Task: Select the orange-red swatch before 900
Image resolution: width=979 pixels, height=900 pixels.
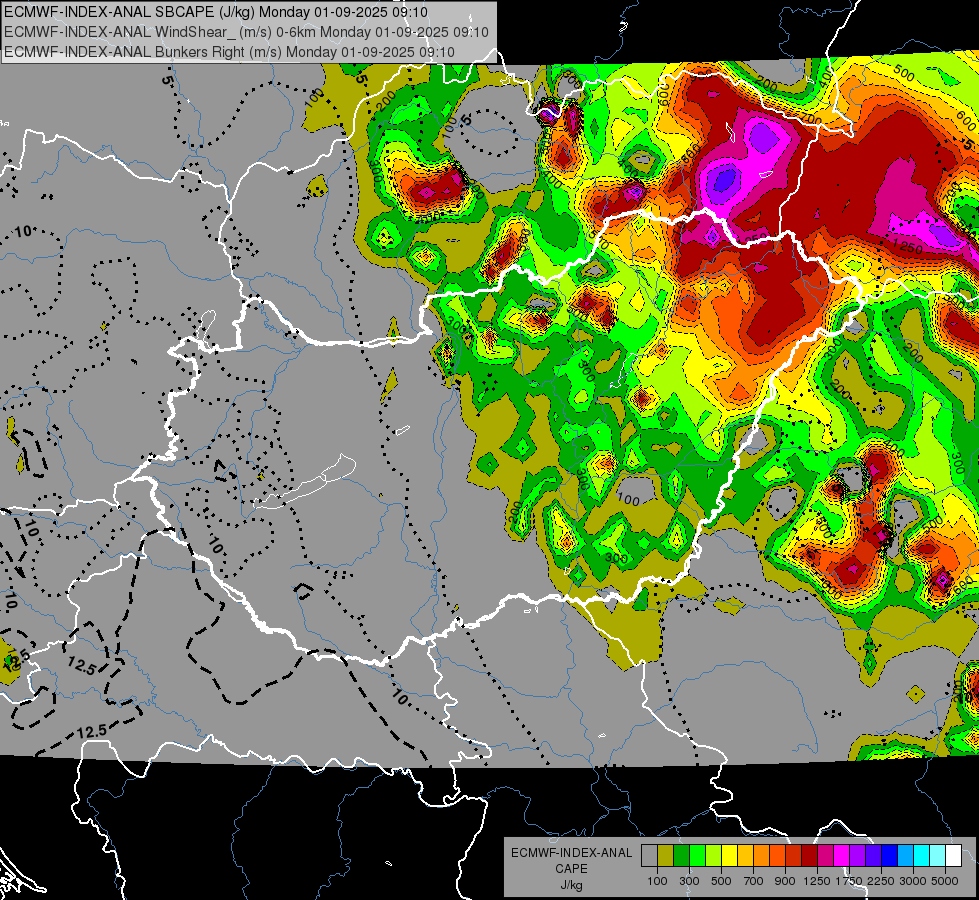Action: point(777,855)
